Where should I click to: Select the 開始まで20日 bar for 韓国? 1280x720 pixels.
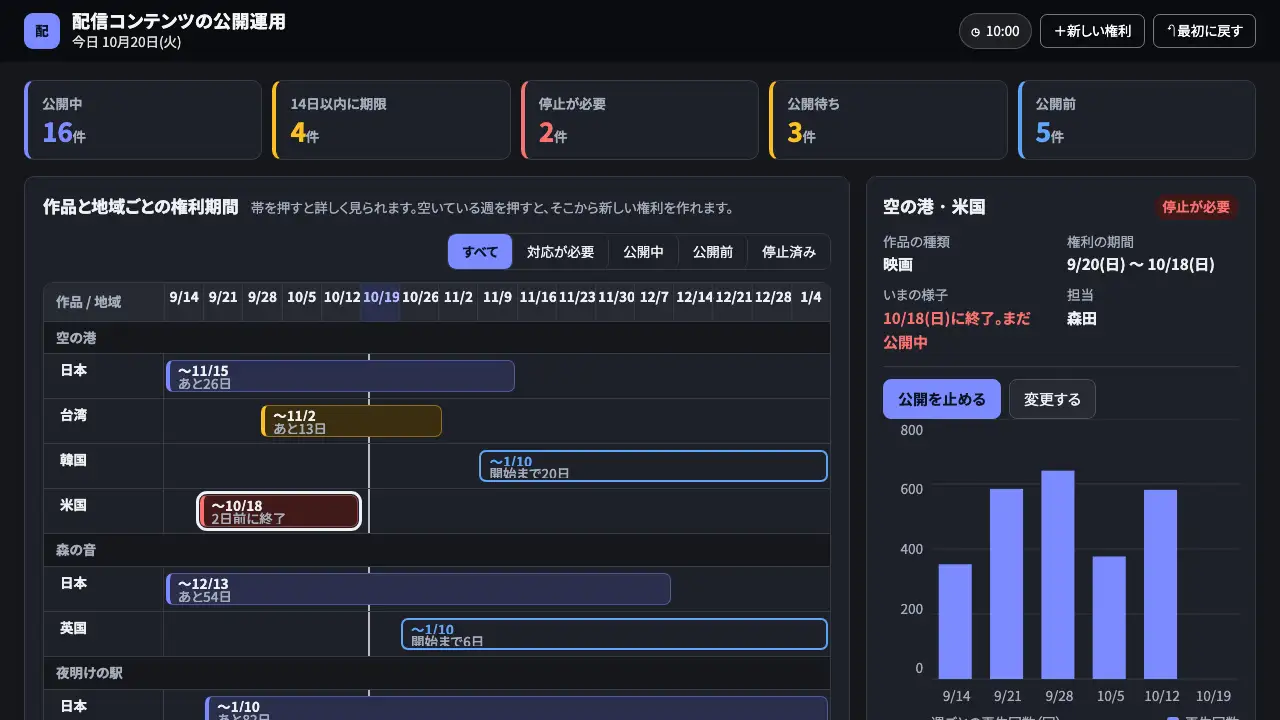[x=653, y=466]
